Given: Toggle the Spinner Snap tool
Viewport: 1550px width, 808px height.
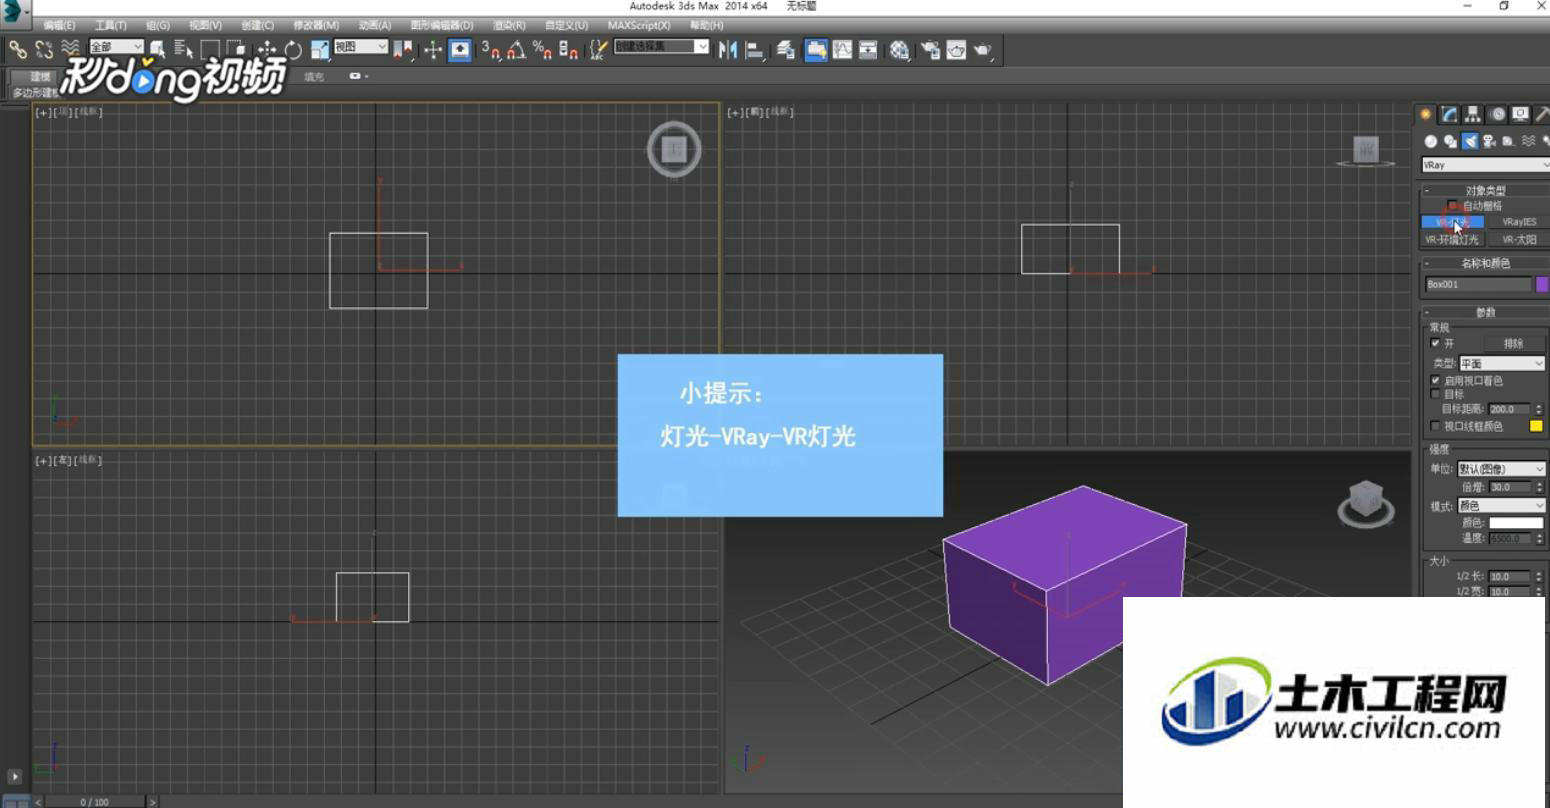Looking at the screenshot, I should pos(568,50).
